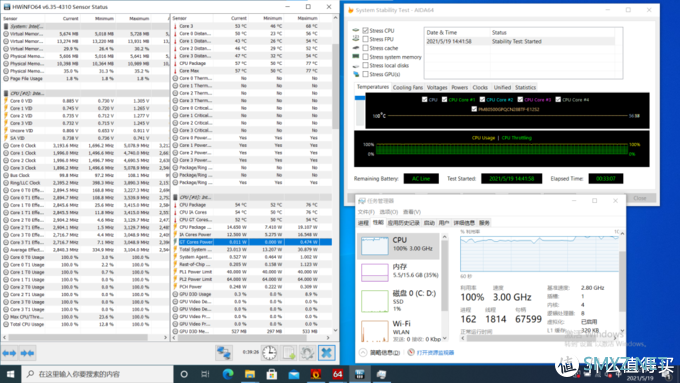The width and height of the screenshot is (680, 383).
Task: Click the shrink columns arrows icon in HWiNFO
Action: point(27,353)
